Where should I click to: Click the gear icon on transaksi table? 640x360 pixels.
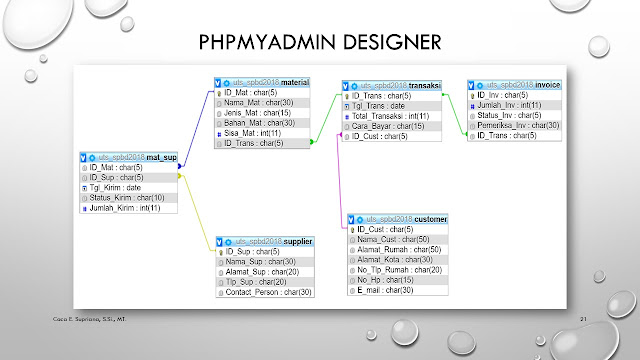point(354,86)
